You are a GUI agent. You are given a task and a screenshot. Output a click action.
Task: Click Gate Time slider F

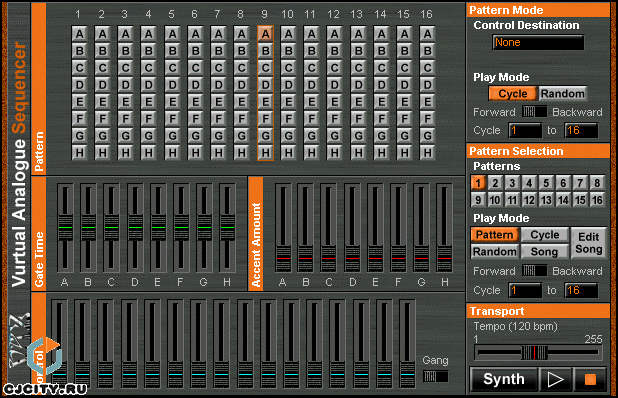tap(181, 227)
